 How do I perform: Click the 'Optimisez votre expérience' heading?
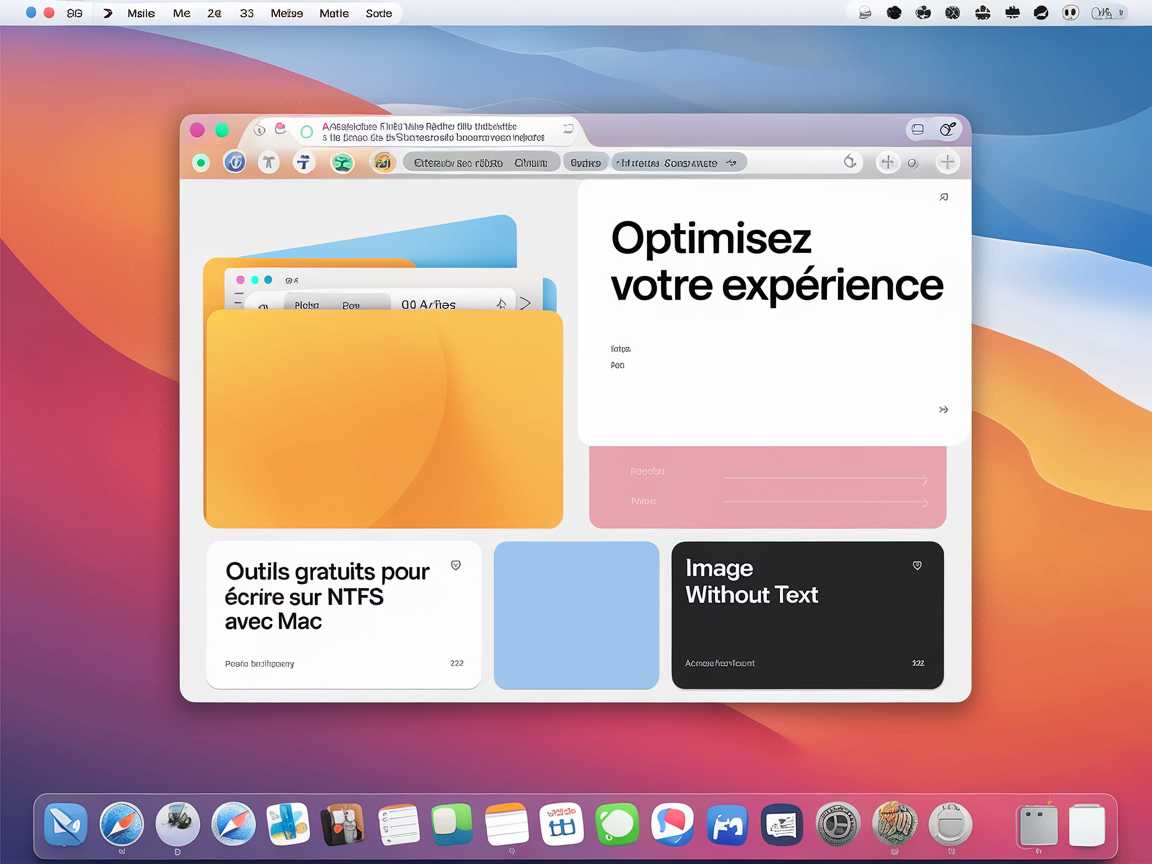(777, 262)
